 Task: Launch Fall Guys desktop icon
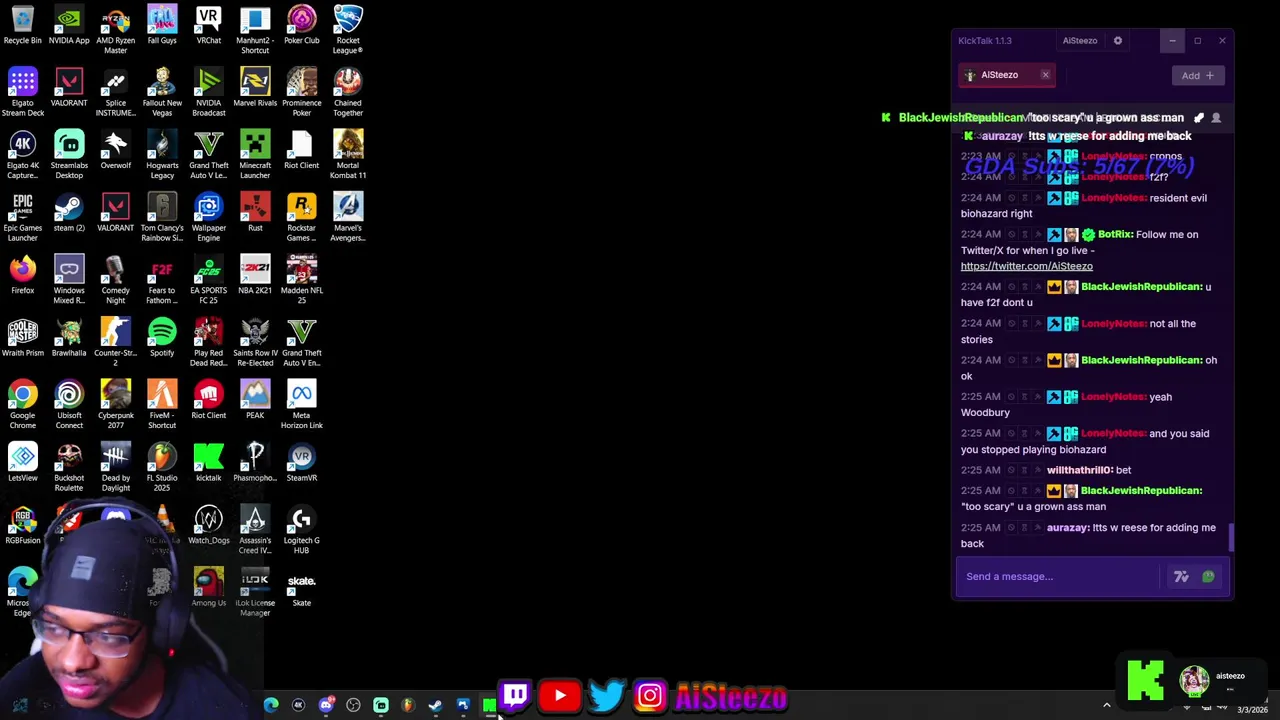tap(162, 26)
